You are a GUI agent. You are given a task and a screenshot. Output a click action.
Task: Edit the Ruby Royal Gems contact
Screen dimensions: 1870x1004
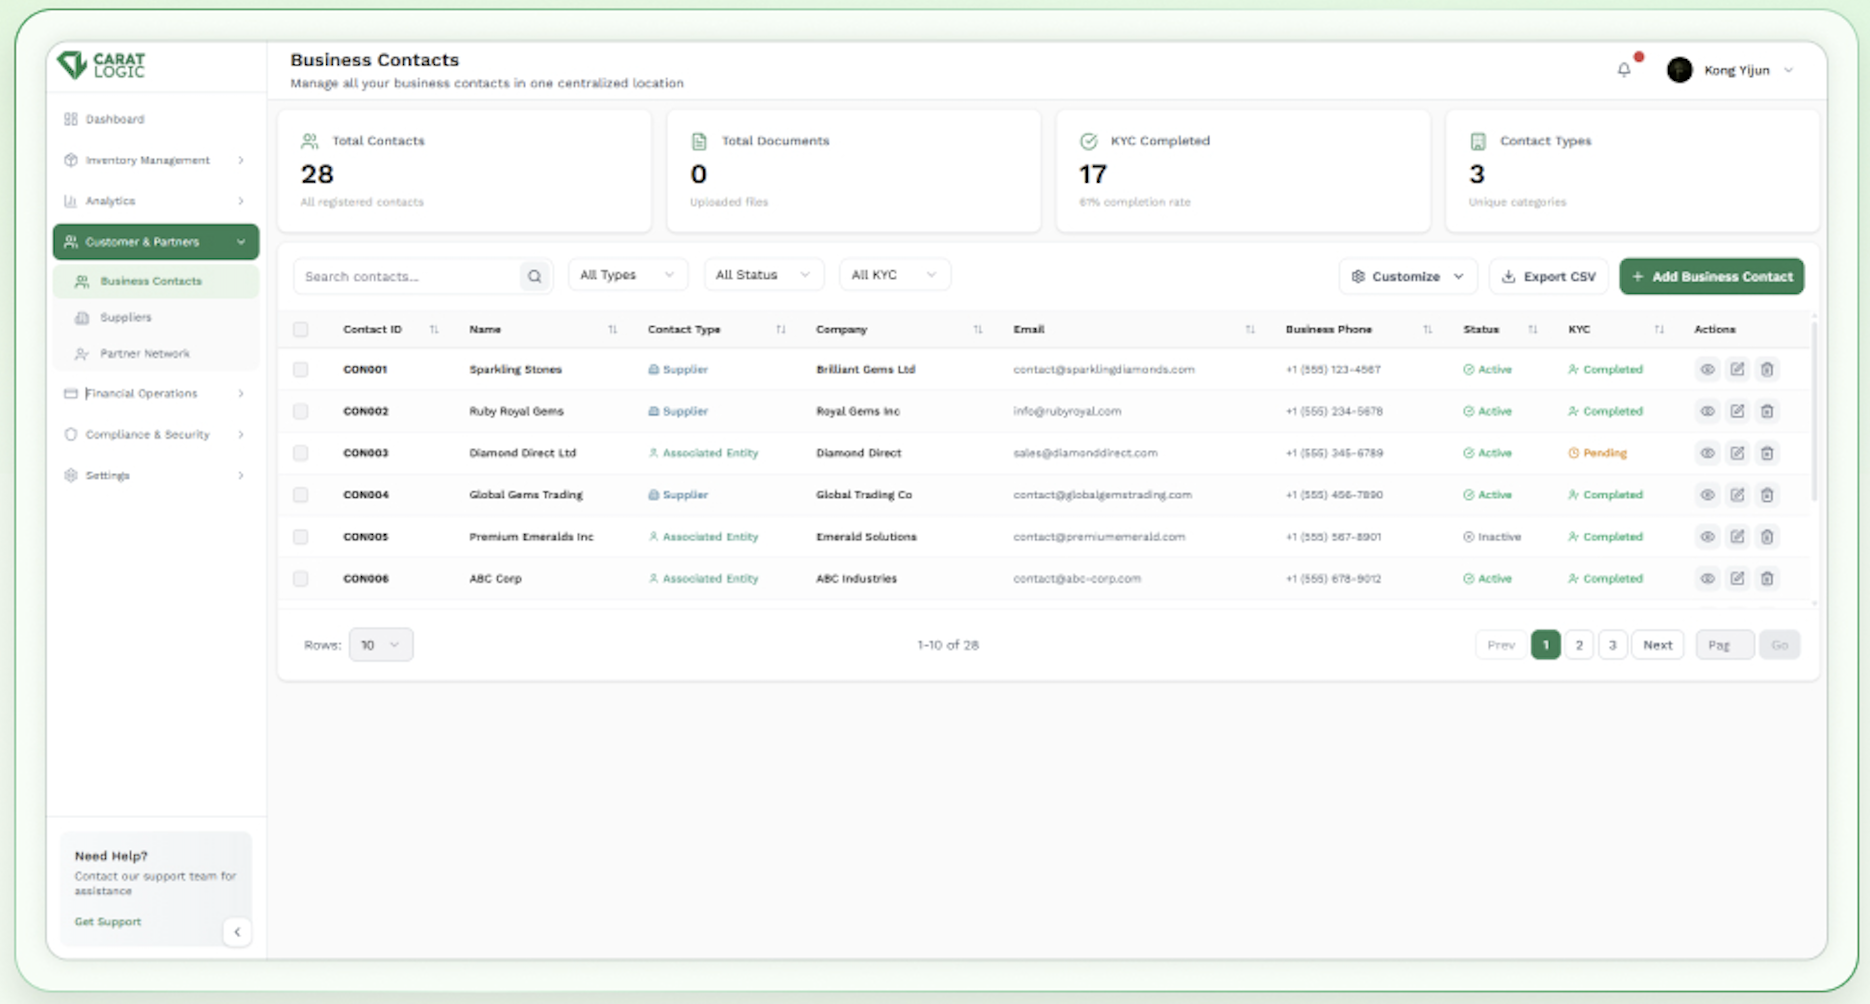point(1737,411)
